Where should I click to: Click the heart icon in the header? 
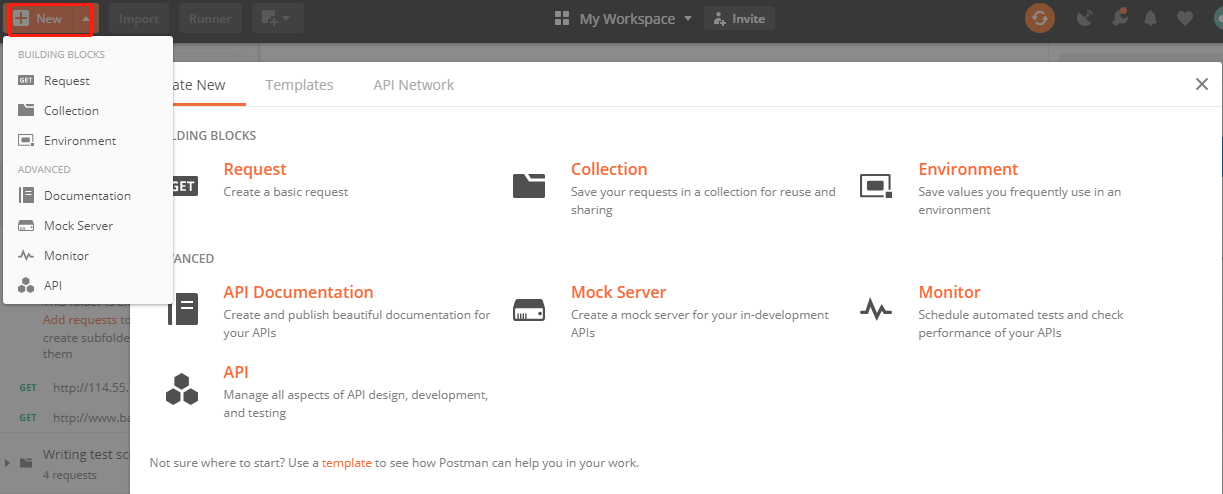(1184, 18)
